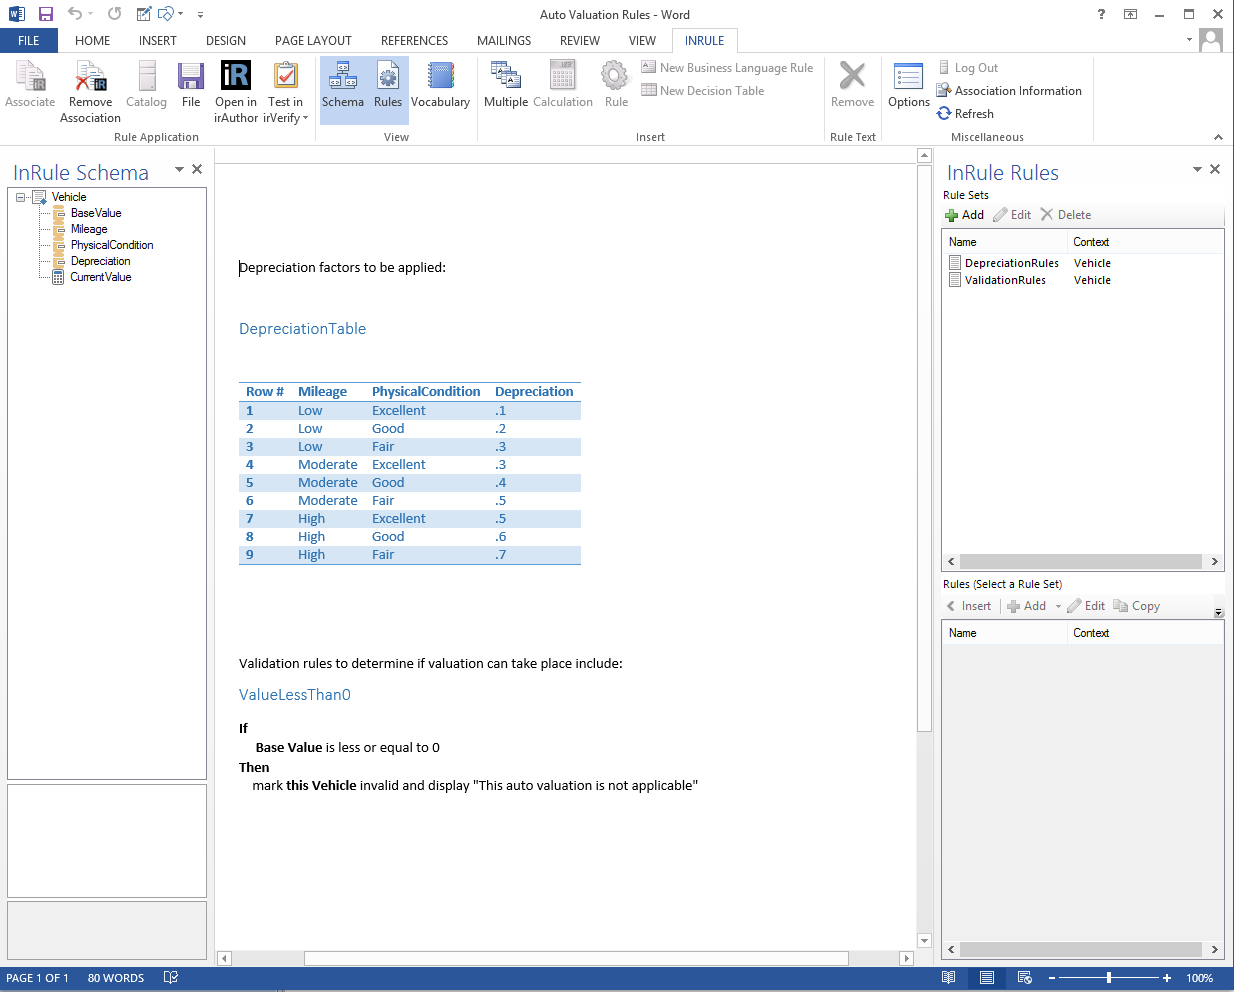Switch to the REFERENCES tab
The image size is (1234, 992).
click(x=414, y=41)
